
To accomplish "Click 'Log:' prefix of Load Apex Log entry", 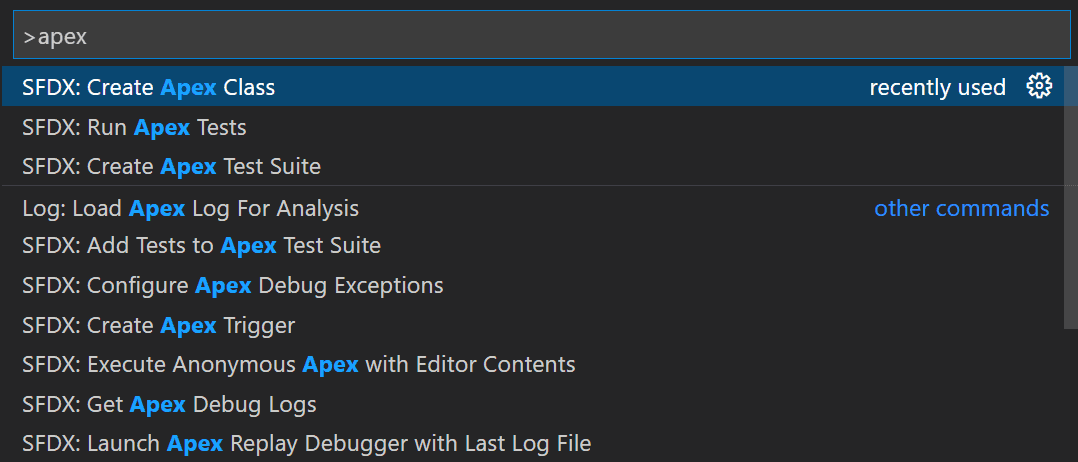I will (41, 208).
